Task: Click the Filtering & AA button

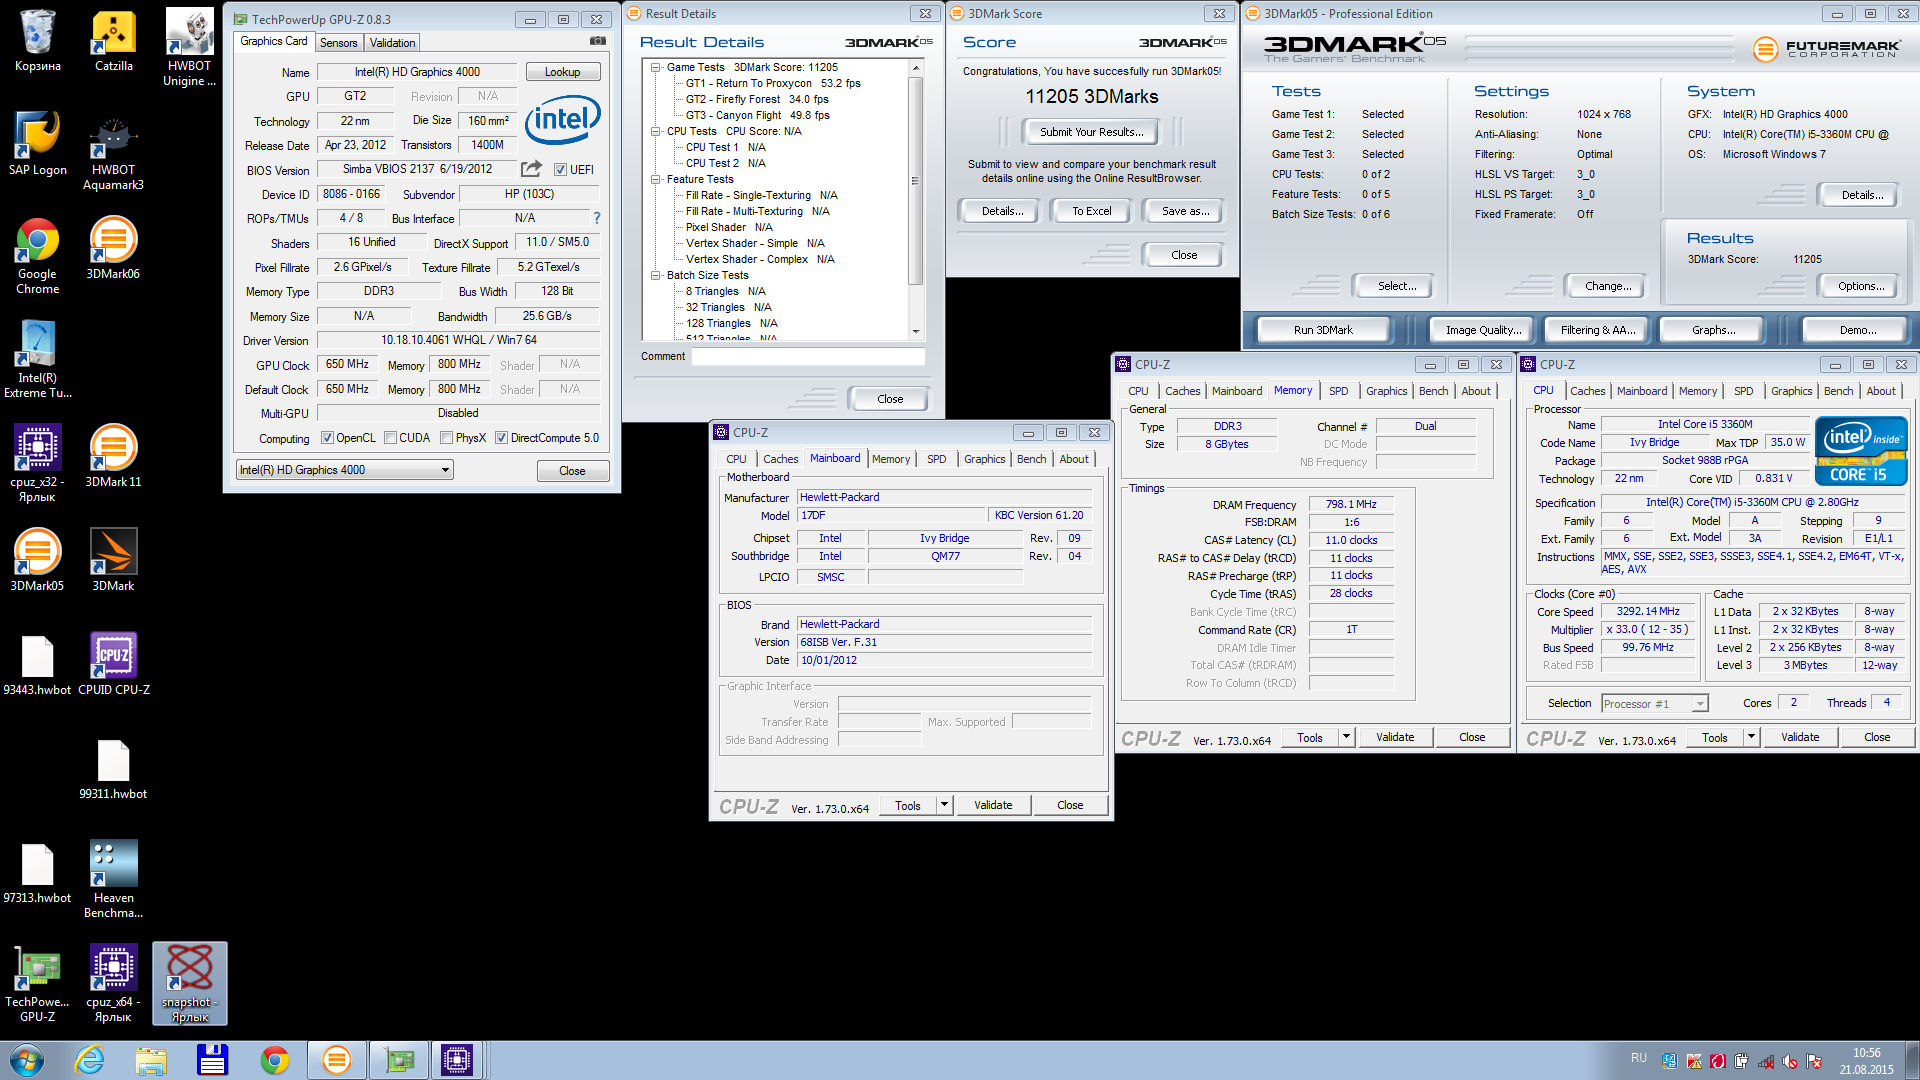Action: click(1597, 330)
